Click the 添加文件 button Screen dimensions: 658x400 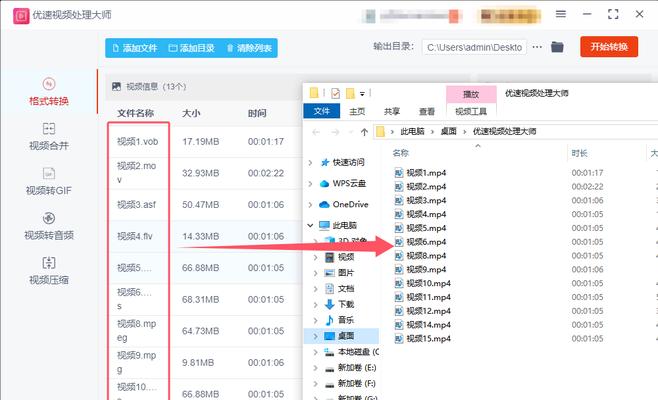[x=135, y=48]
